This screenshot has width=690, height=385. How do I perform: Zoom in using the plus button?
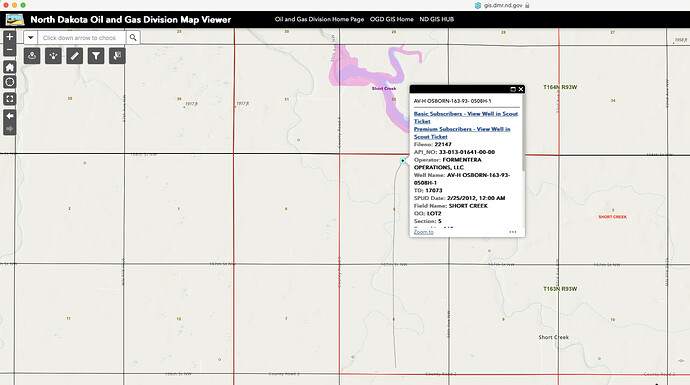pyautogui.click(x=10, y=37)
